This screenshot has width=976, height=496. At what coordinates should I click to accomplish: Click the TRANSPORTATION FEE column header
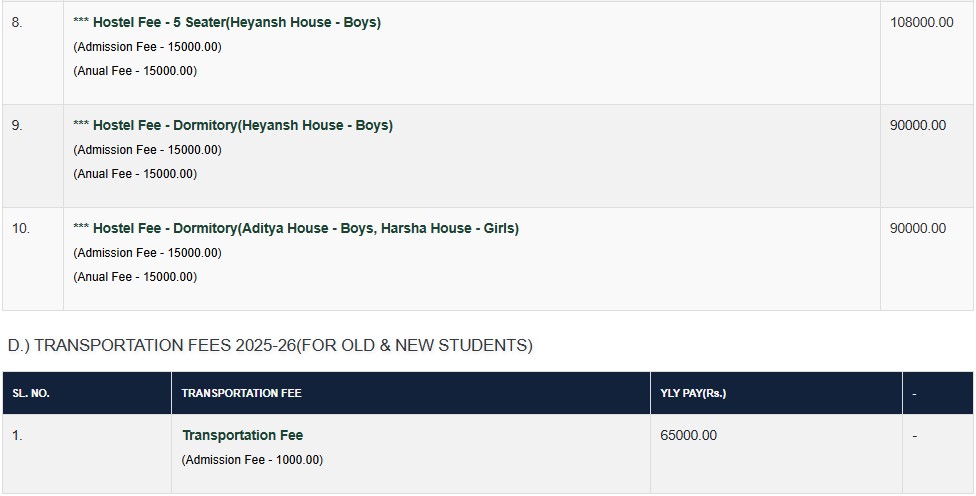pos(241,393)
